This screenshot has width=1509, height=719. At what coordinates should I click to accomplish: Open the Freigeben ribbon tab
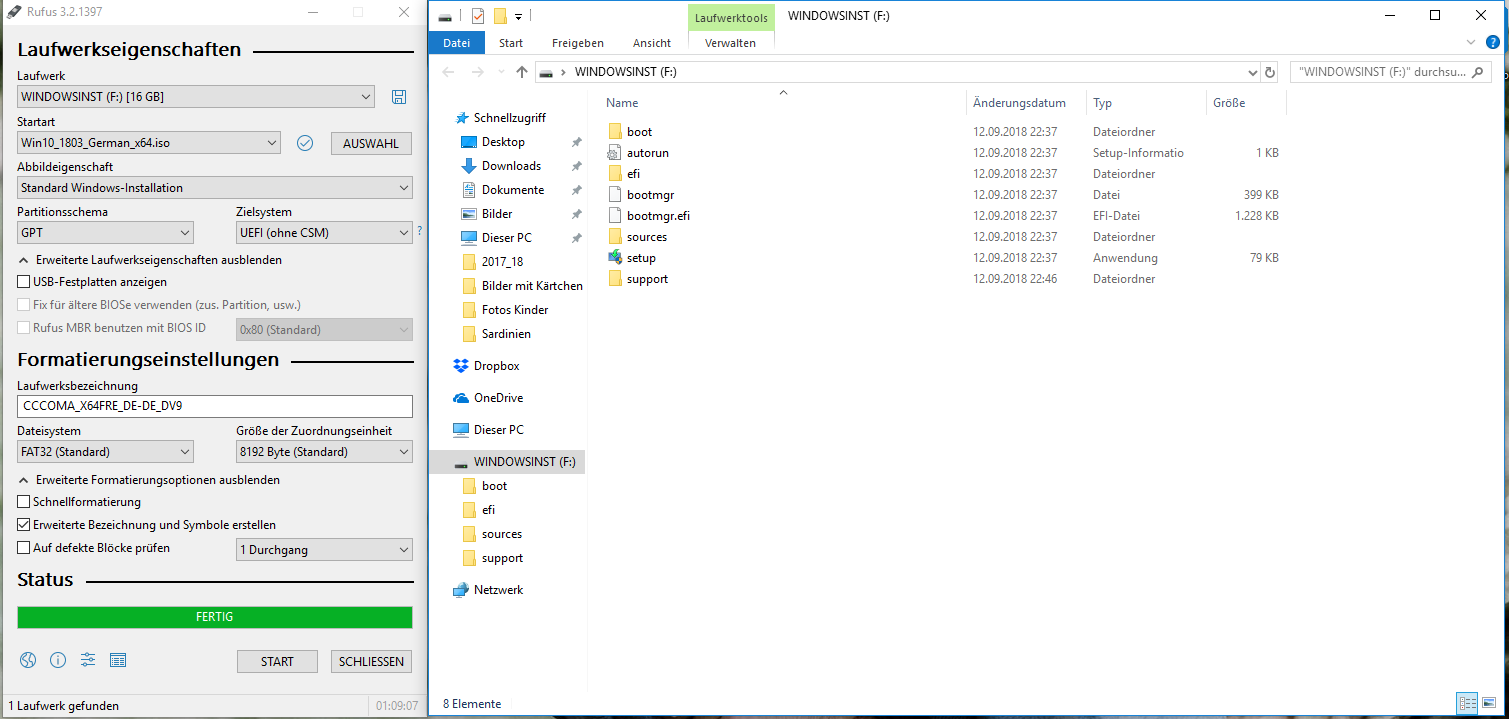[x=578, y=43]
